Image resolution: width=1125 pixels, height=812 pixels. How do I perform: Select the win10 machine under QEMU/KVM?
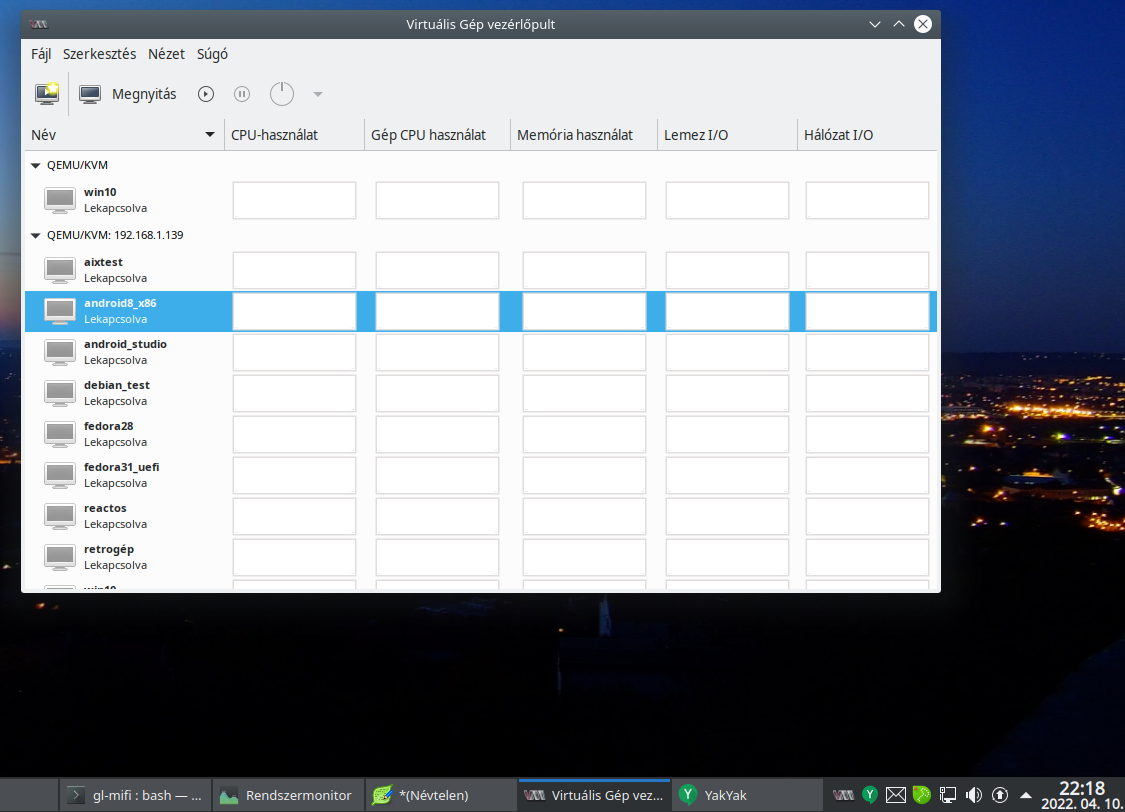tap(481, 200)
